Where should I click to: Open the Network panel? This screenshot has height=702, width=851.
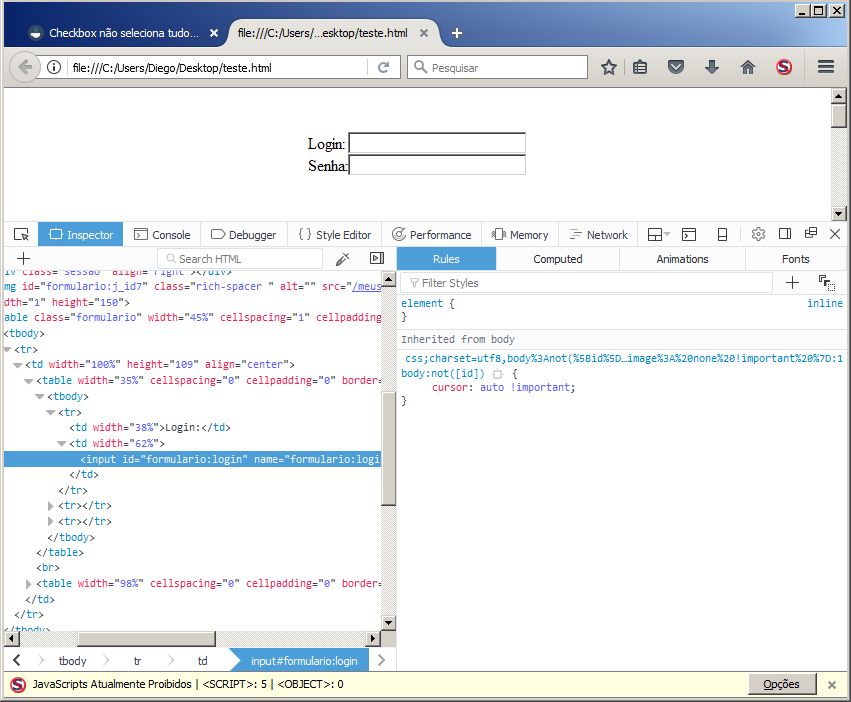click(599, 235)
